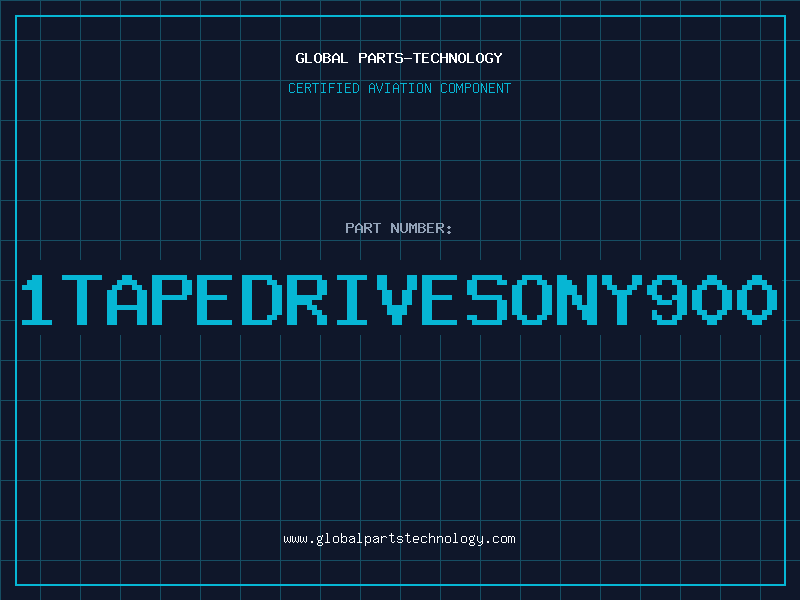Click the GLOBAL PARTS-TECHNOLOGY heading
This screenshot has width=800, height=600.
(x=399, y=58)
